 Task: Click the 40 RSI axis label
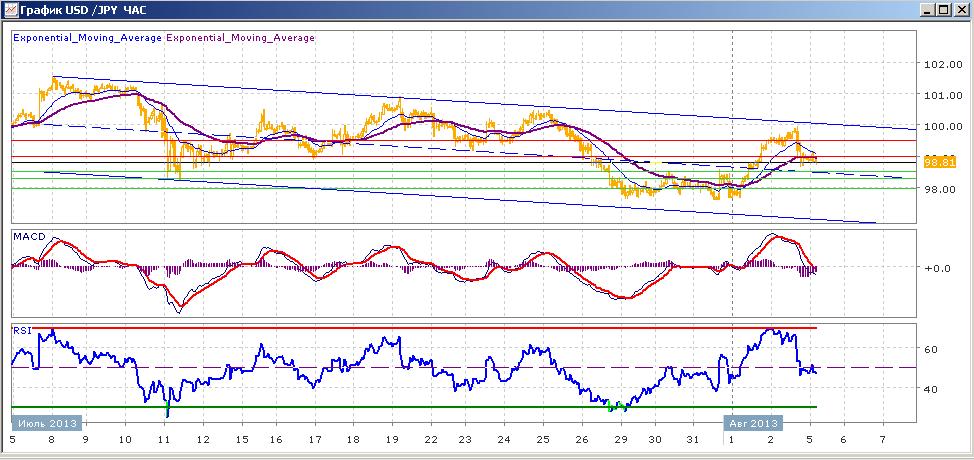point(931,389)
